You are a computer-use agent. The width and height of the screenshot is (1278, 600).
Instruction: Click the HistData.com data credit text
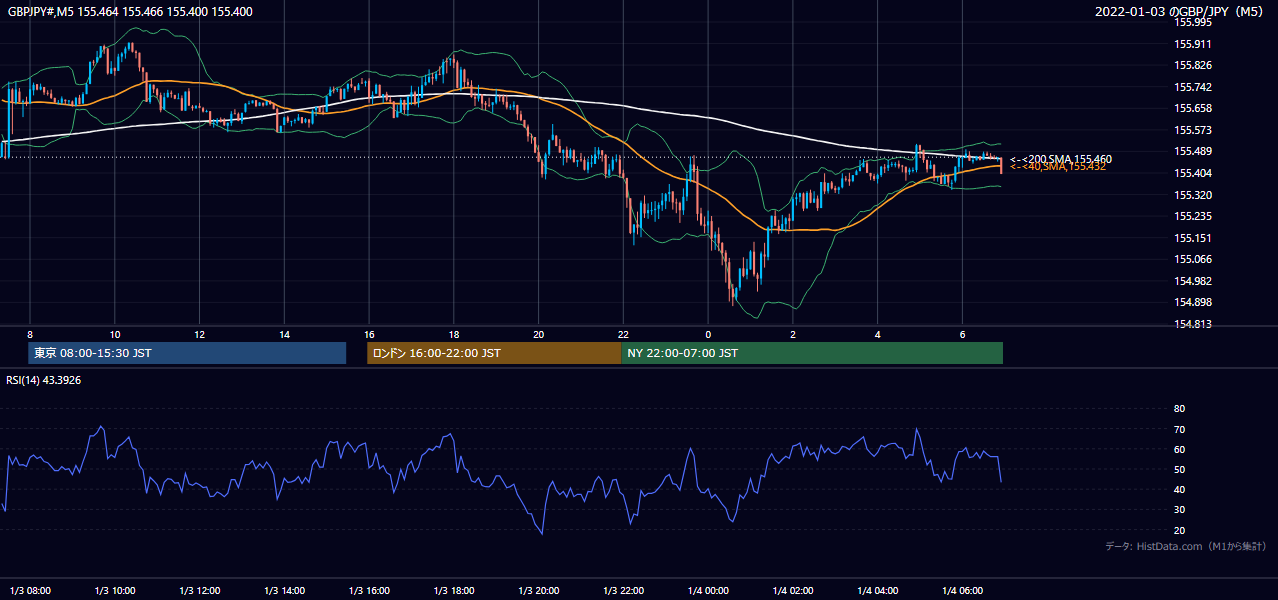click(1186, 546)
